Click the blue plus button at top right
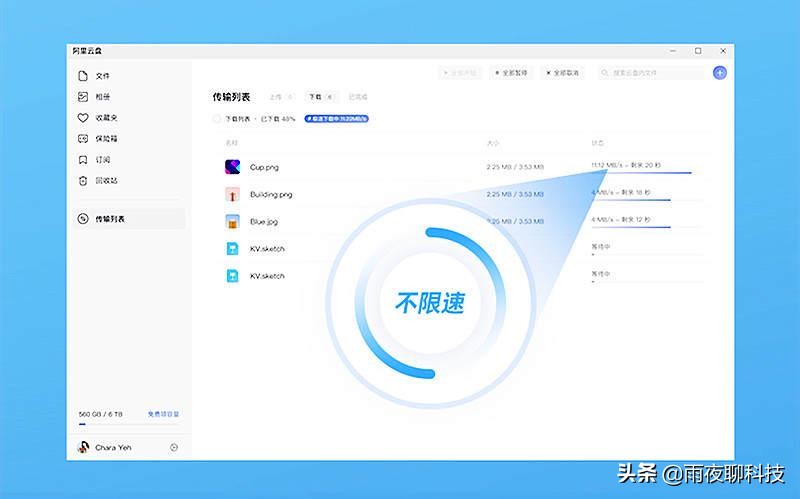Viewport: 800px width, 499px height. (719, 73)
